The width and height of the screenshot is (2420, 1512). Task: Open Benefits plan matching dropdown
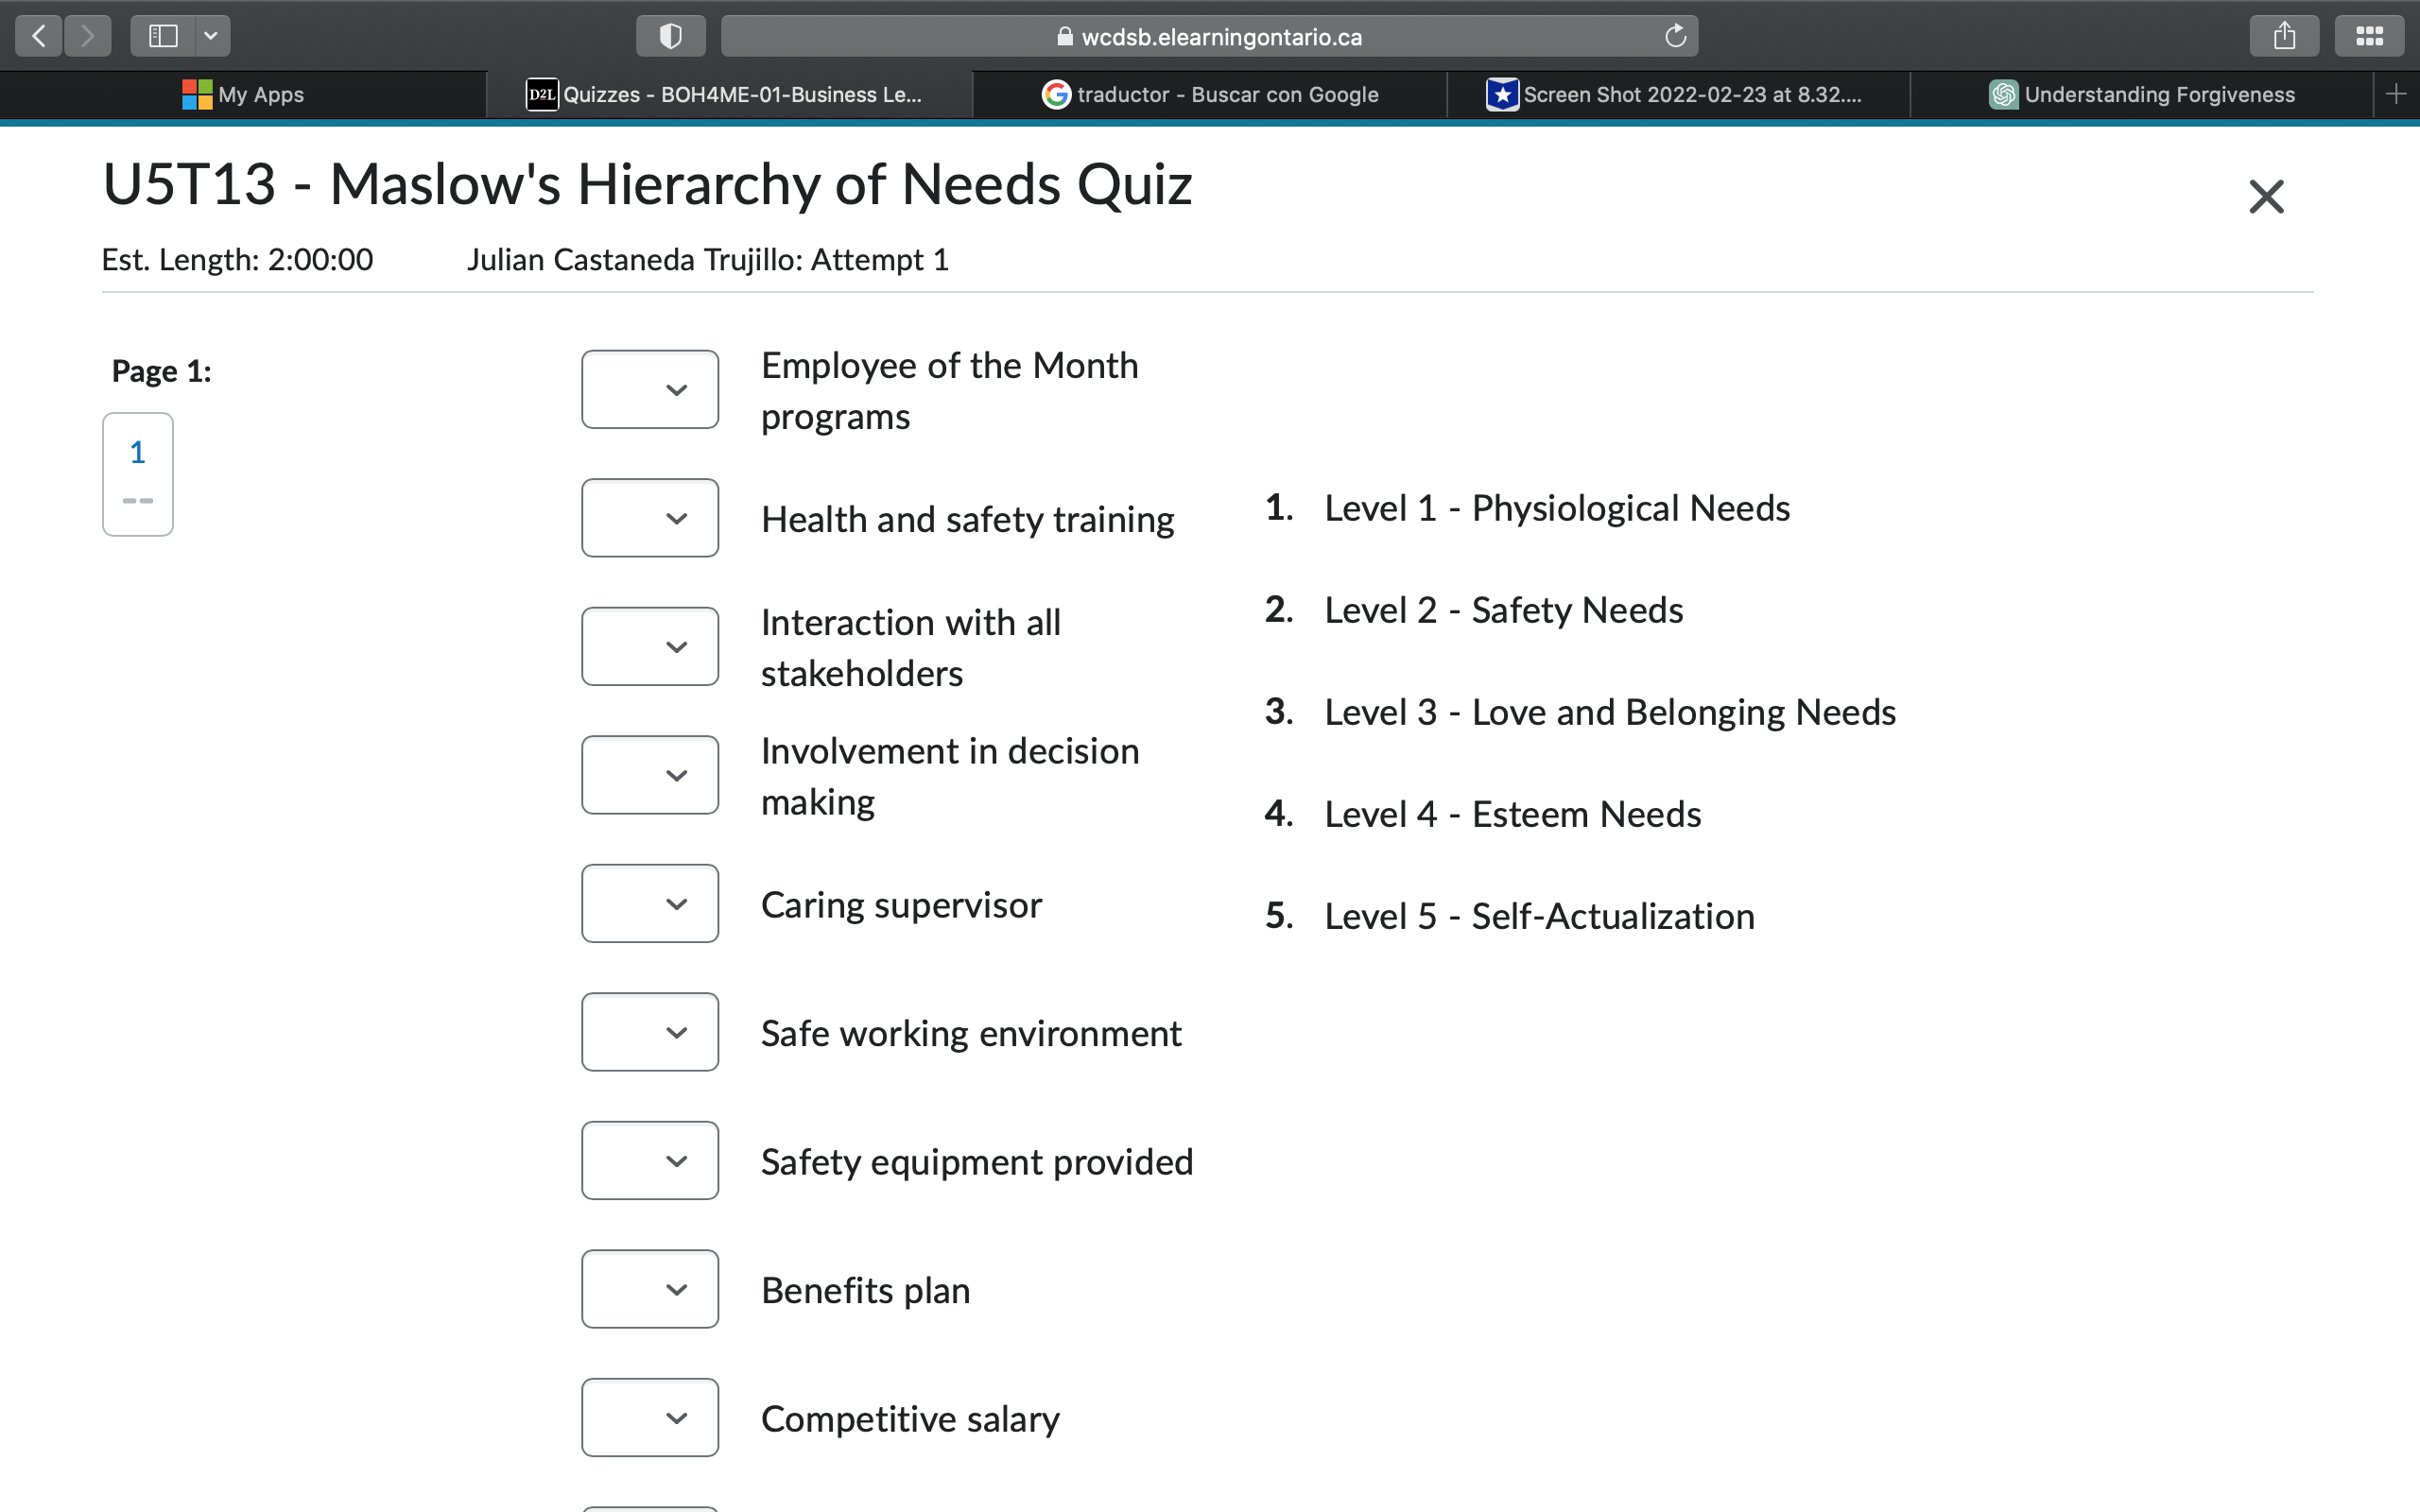click(x=650, y=1289)
